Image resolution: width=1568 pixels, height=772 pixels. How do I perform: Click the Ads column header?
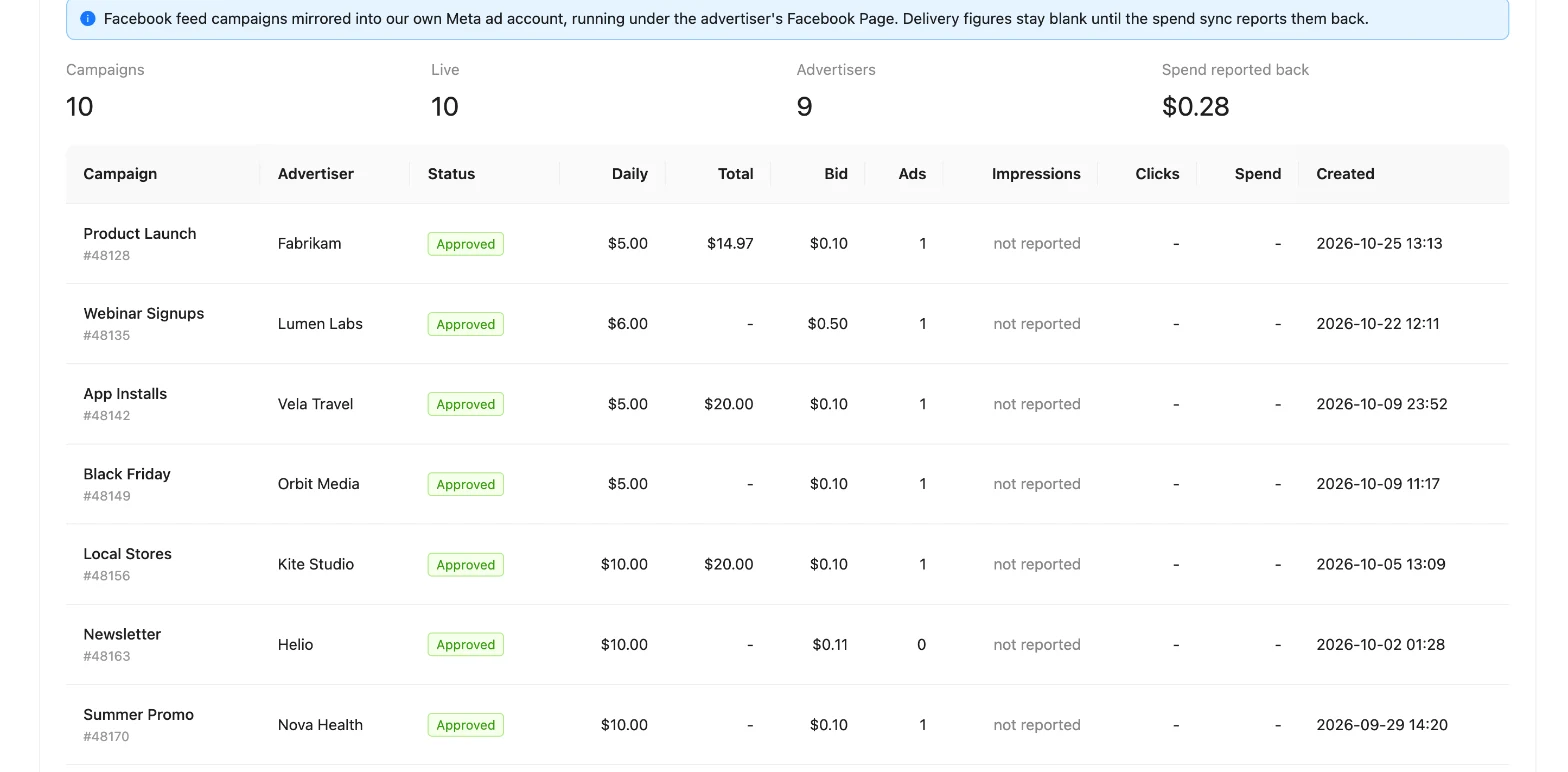point(912,174)
